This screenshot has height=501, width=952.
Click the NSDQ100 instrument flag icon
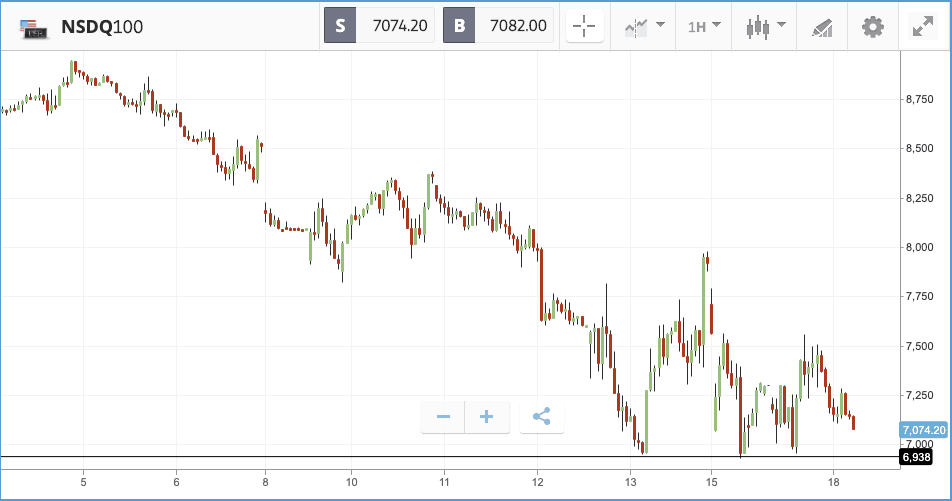(33, 28)
